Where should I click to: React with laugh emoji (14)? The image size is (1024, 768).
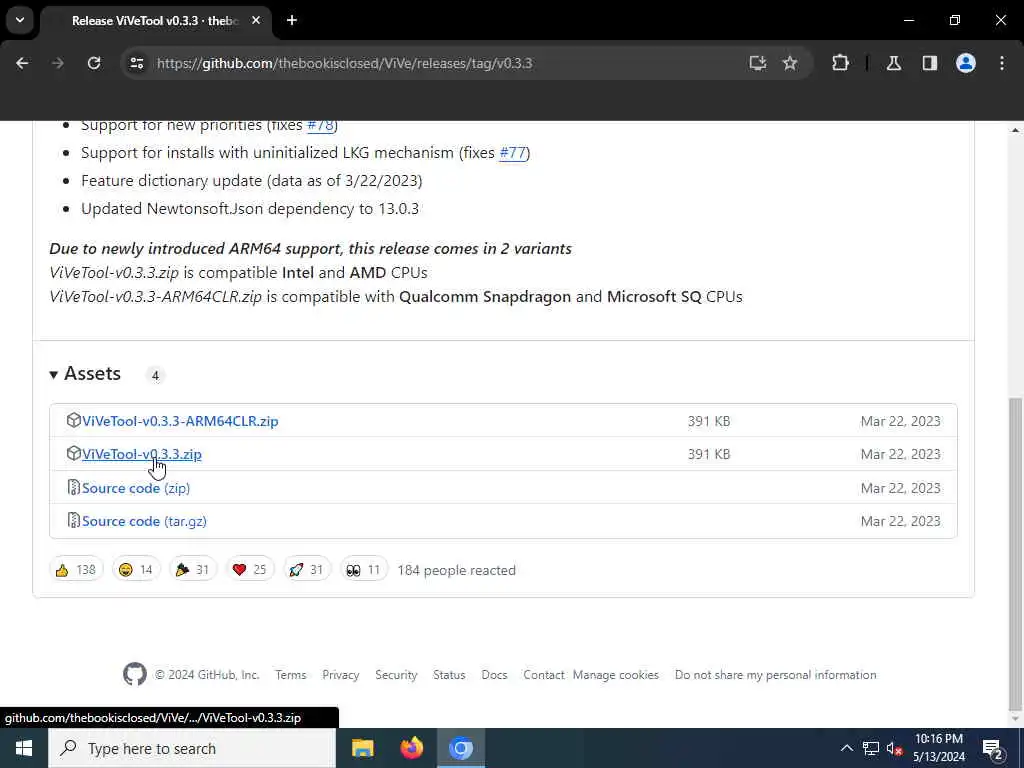point(136,570)
